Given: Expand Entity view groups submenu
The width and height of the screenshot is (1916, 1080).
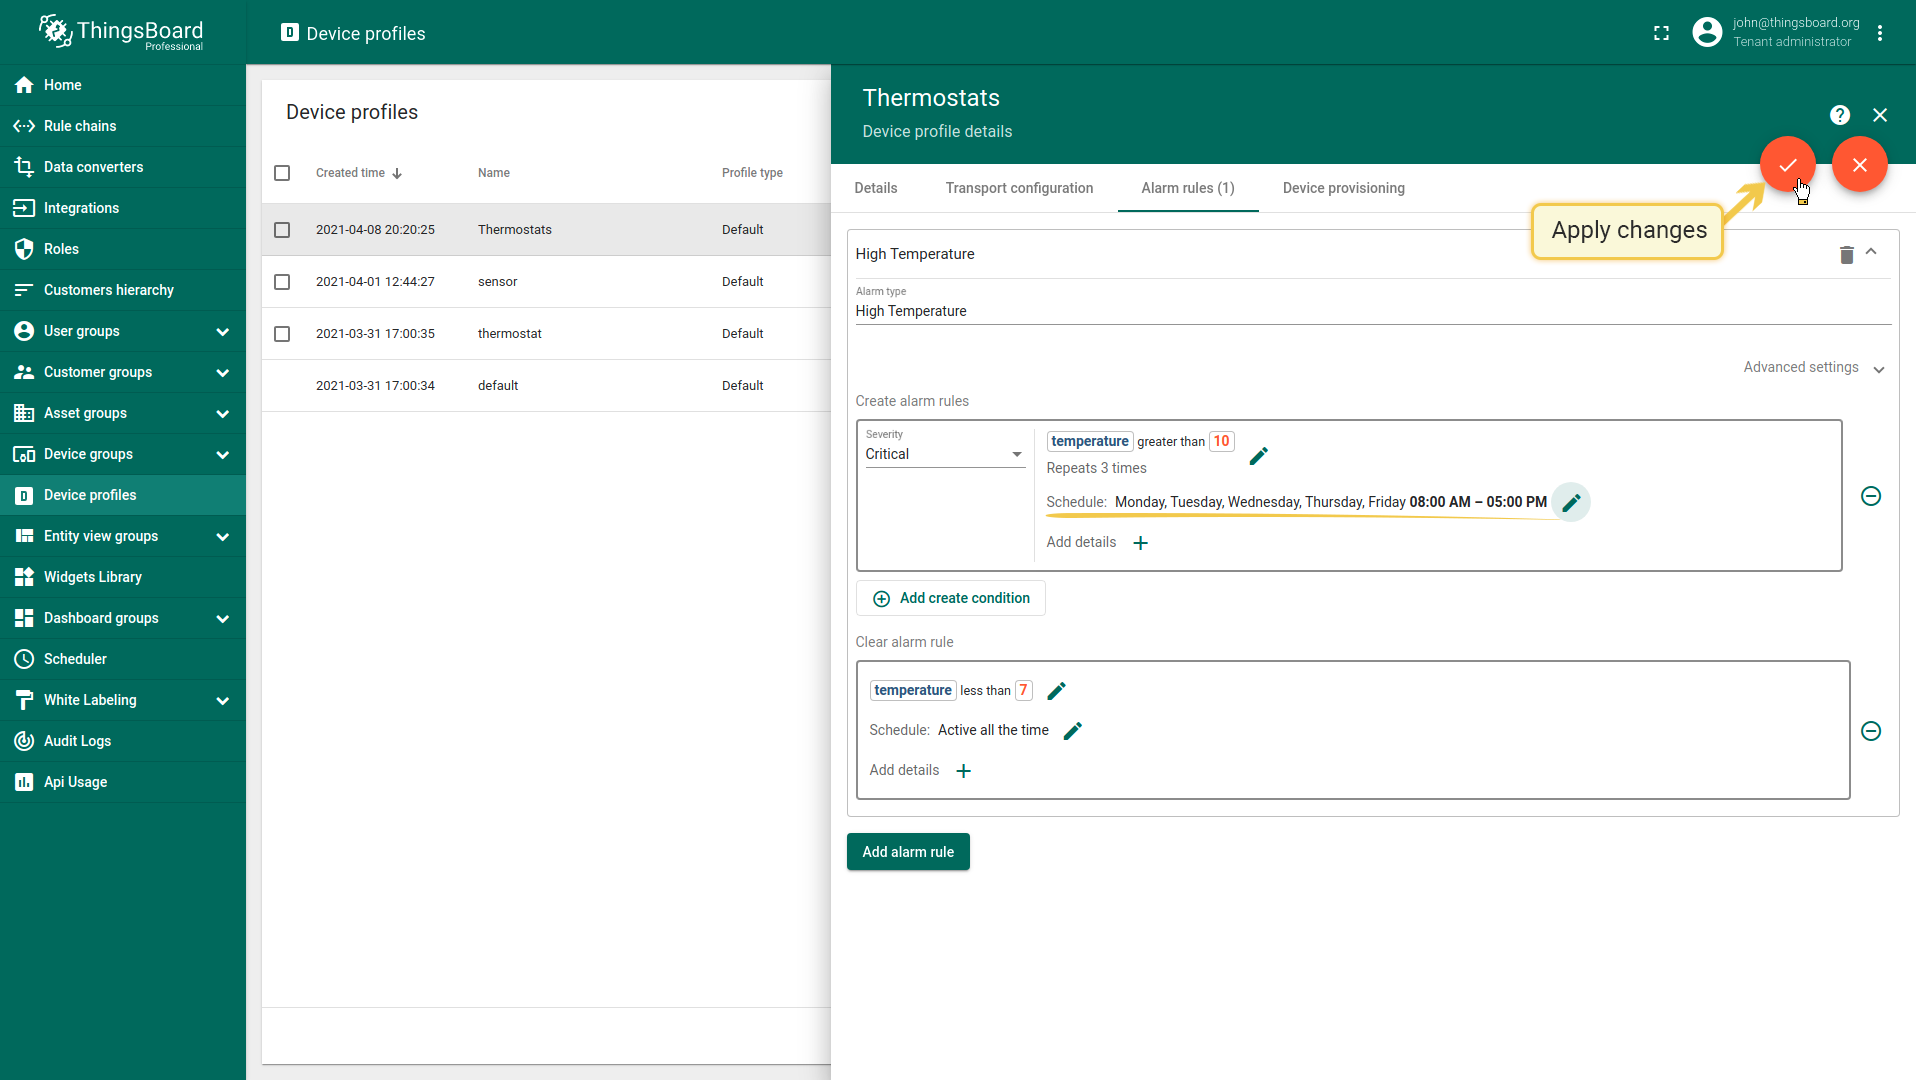Looking at the screenshot, I should (x=222, y=536).
